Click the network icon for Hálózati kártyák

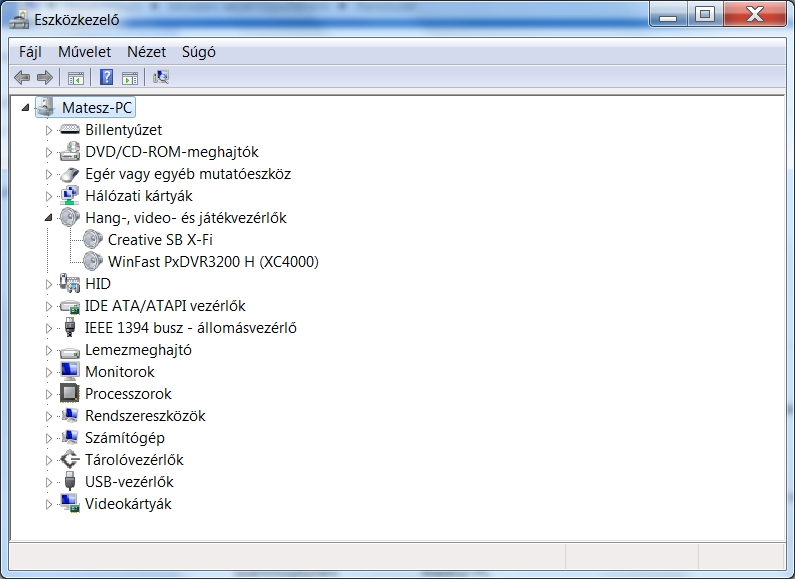(69, 195)
